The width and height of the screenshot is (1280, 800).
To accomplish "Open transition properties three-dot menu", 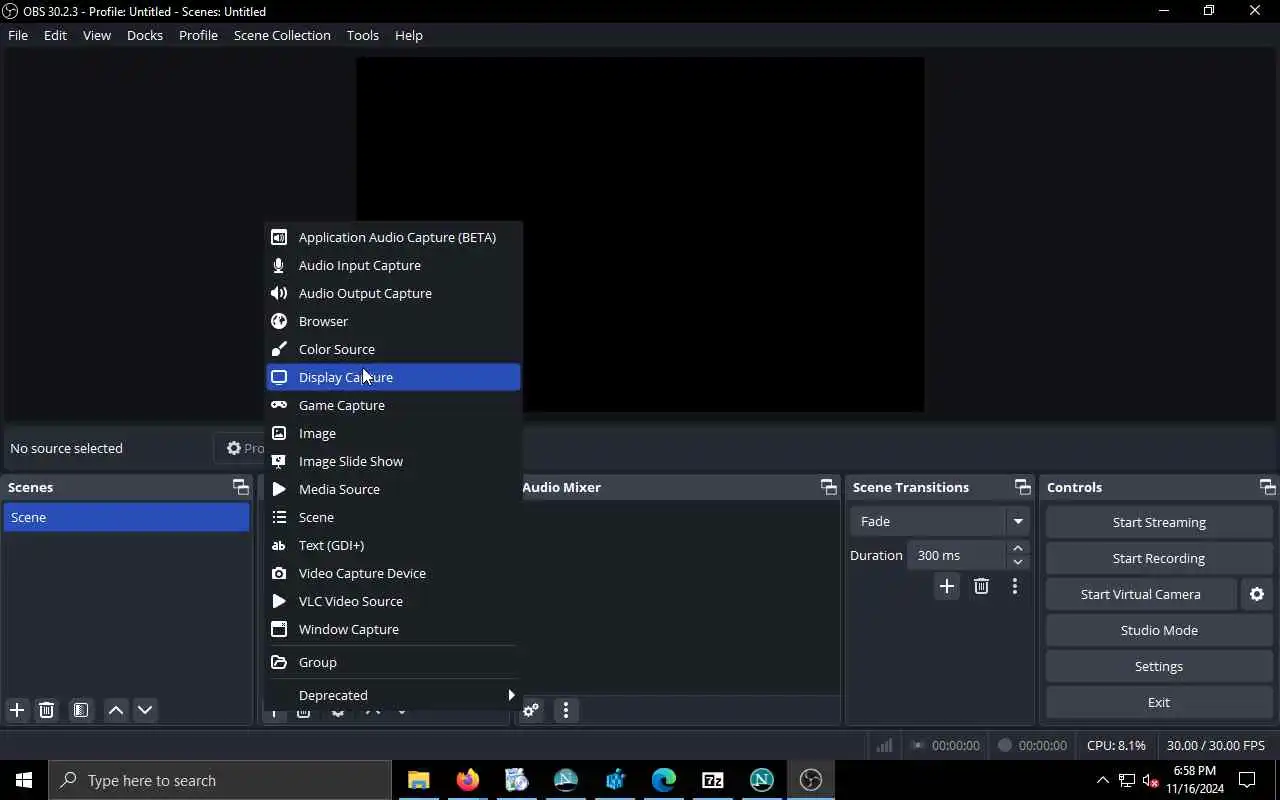I will coord(1015,586).
